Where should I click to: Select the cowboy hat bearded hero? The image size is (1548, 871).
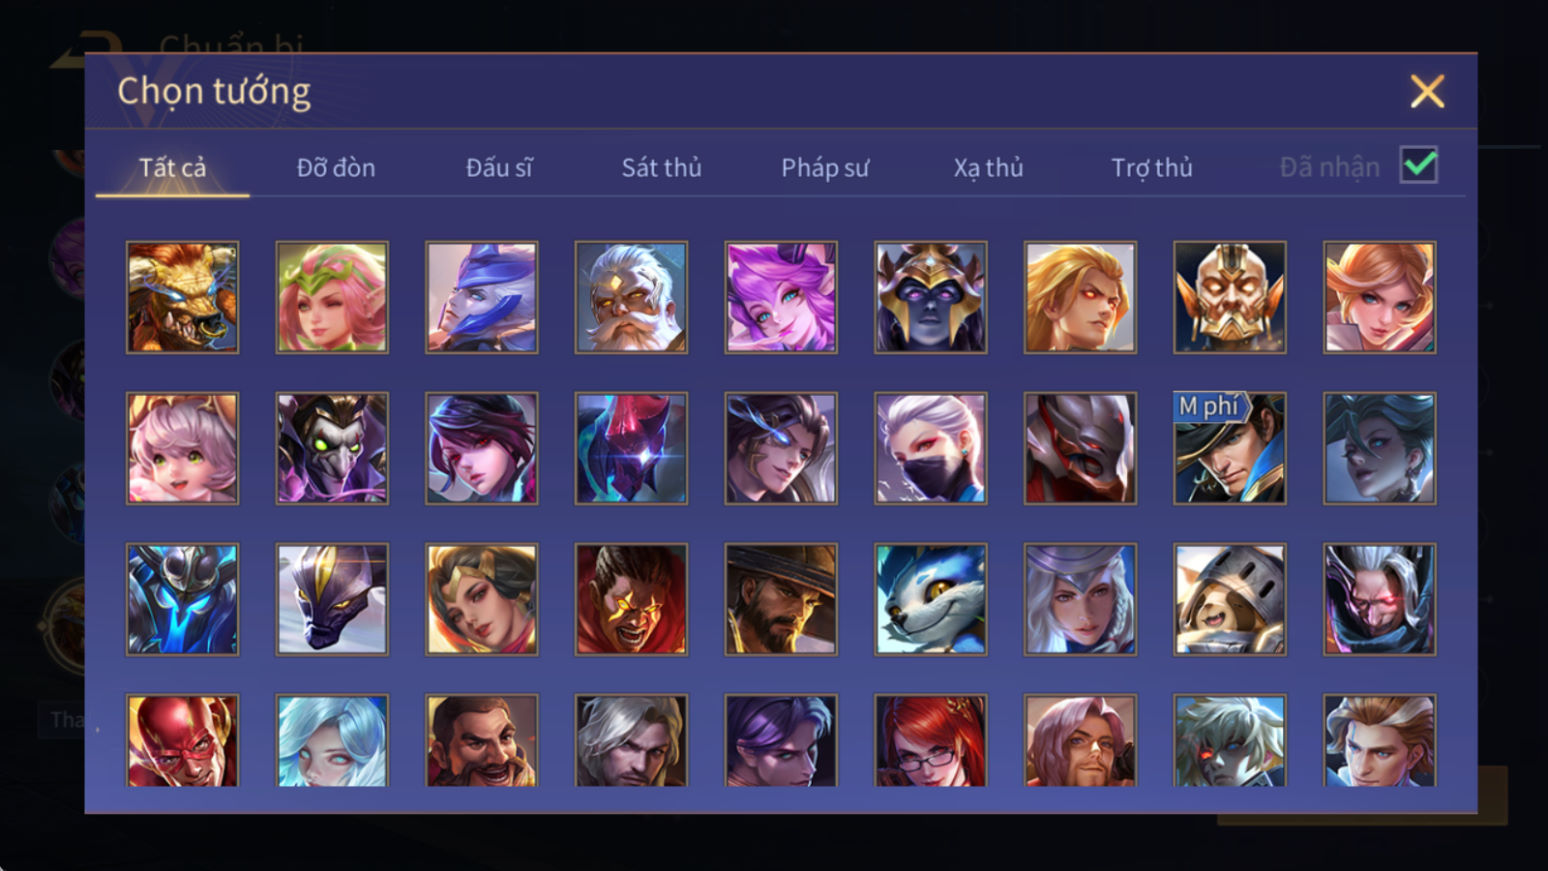[781, 599]
